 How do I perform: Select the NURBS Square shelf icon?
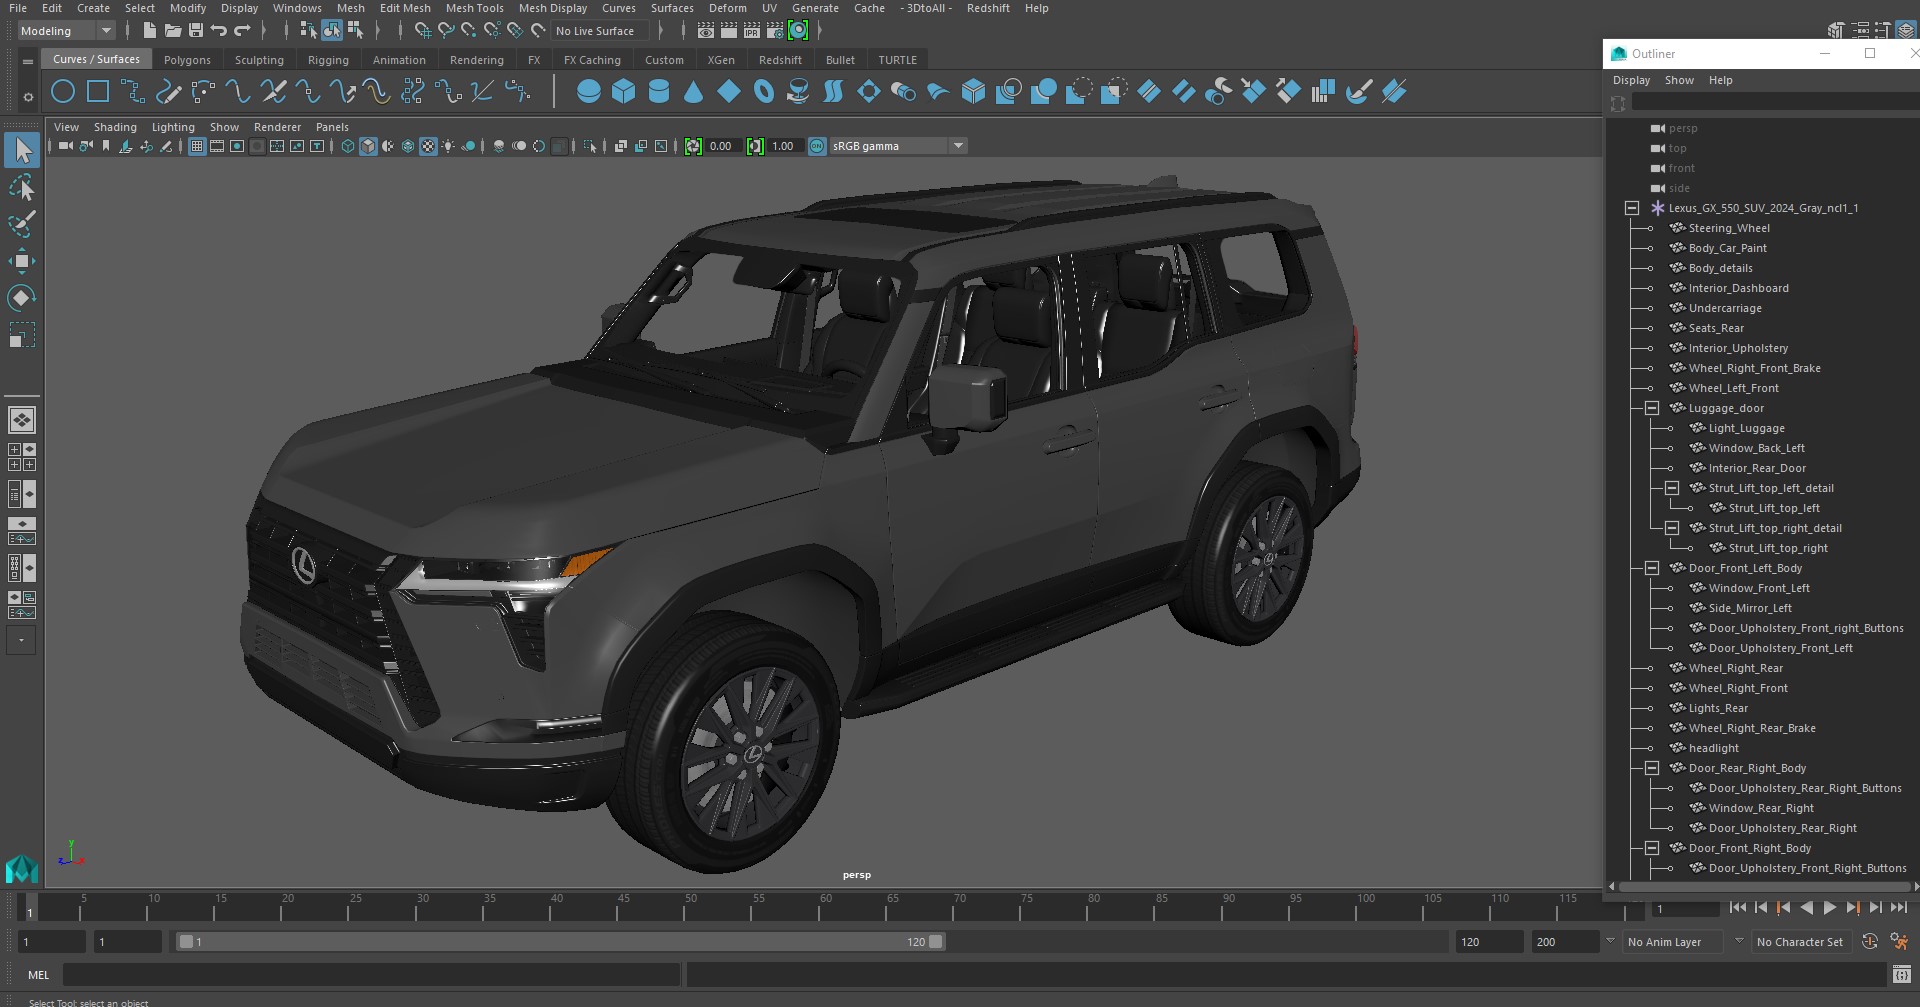(98, 92)
